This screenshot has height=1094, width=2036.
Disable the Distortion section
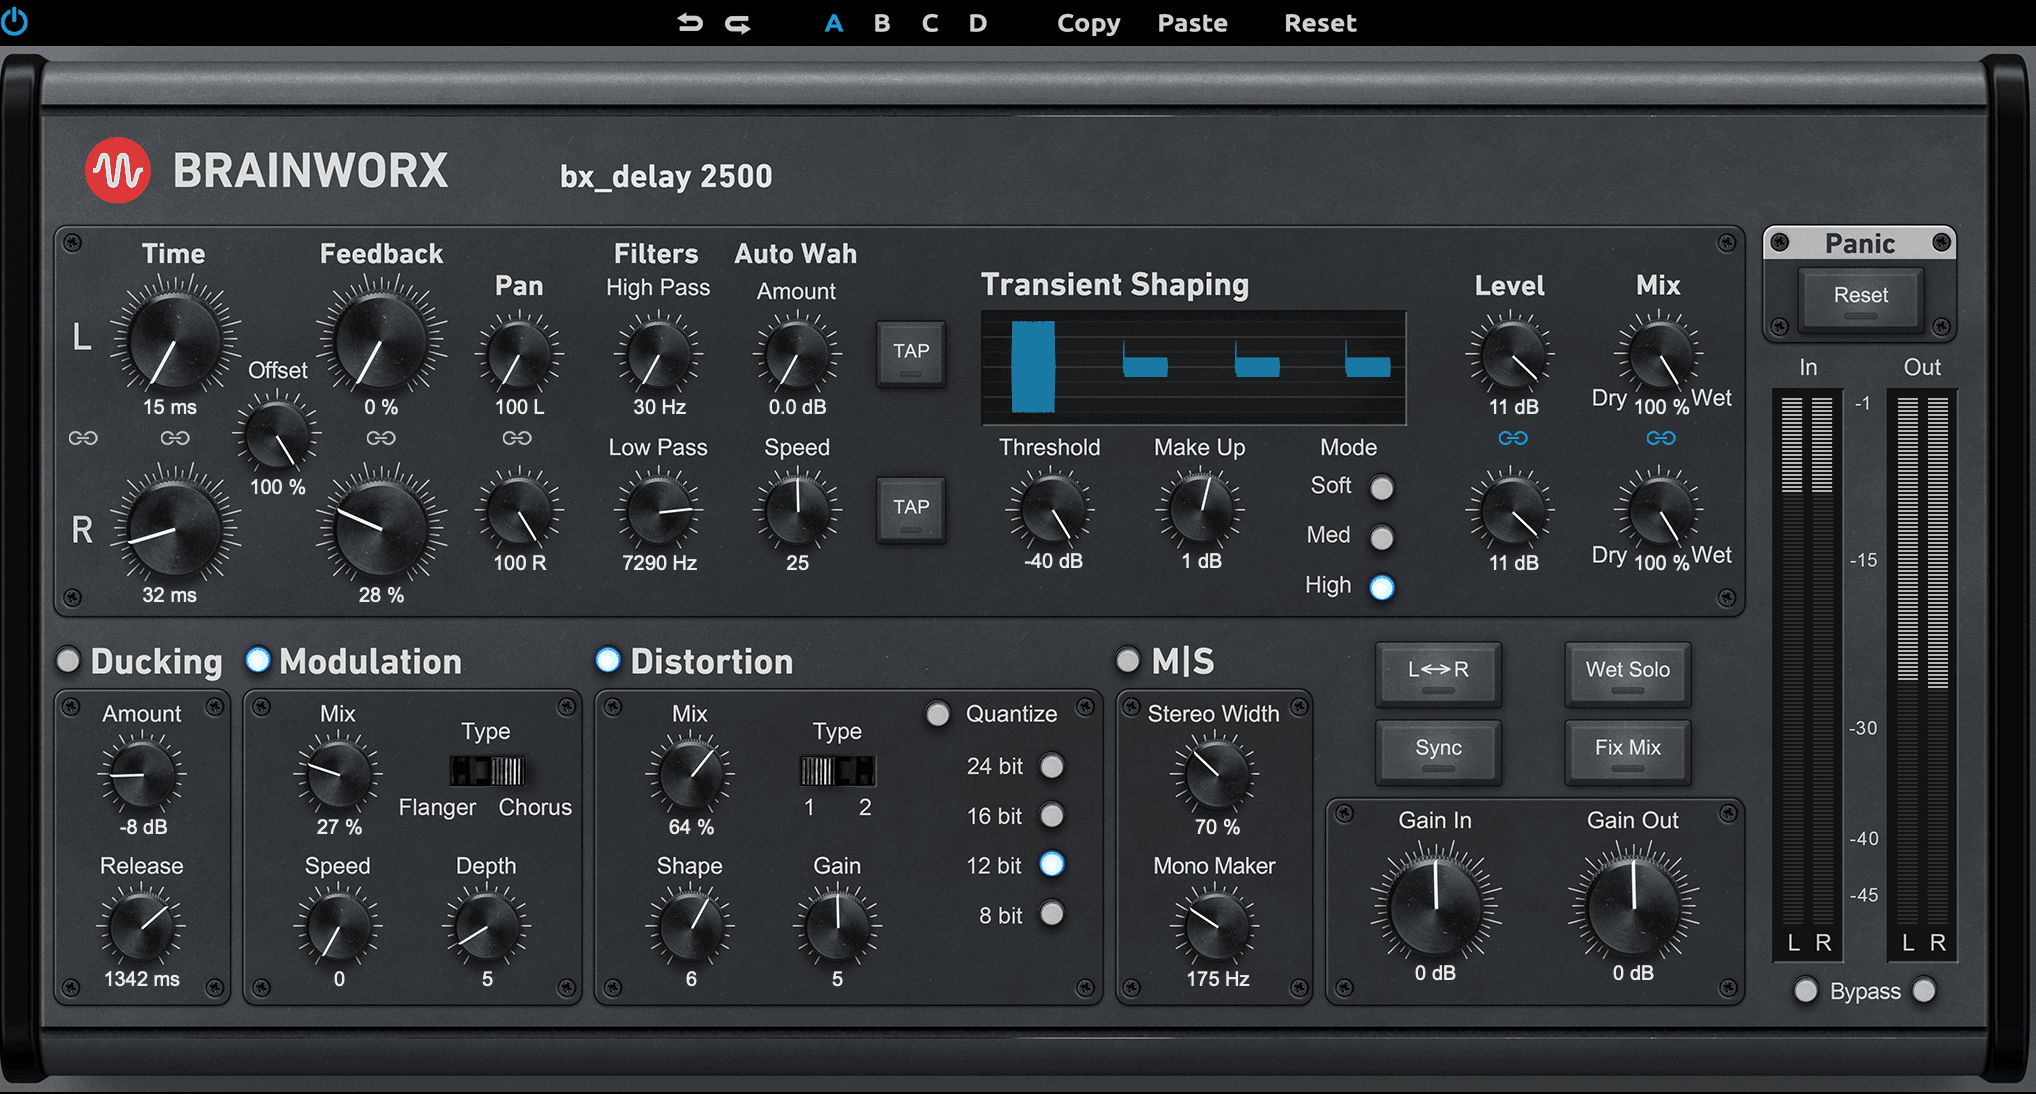coord(608,660)
